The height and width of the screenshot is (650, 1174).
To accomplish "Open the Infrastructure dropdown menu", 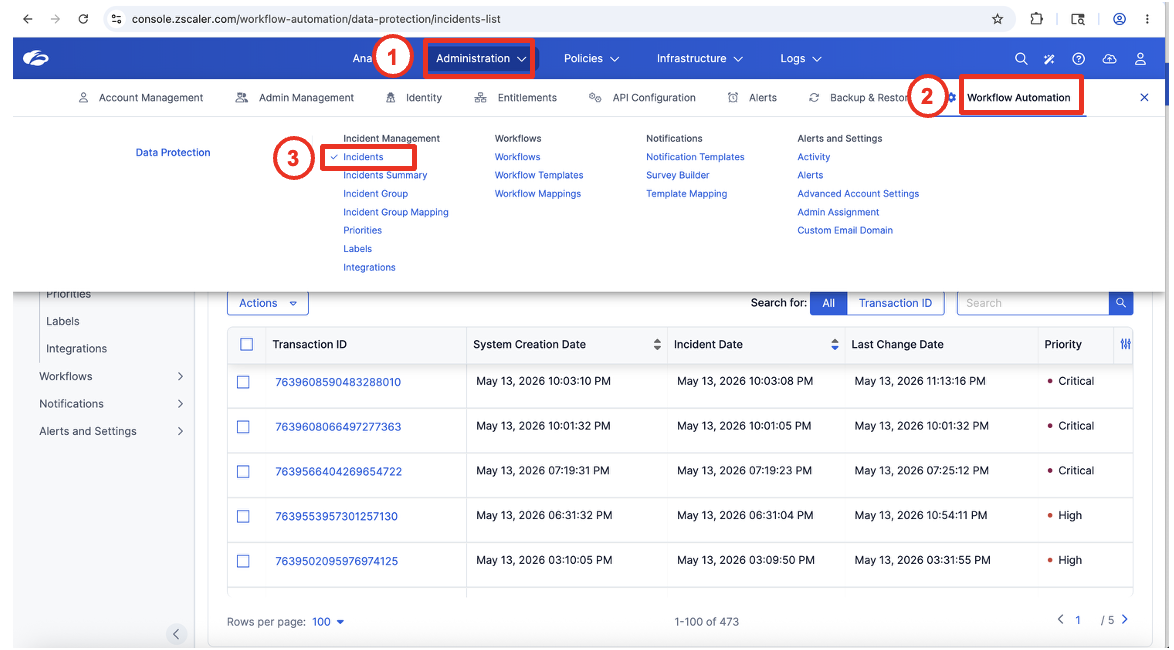I will point(699,58).
